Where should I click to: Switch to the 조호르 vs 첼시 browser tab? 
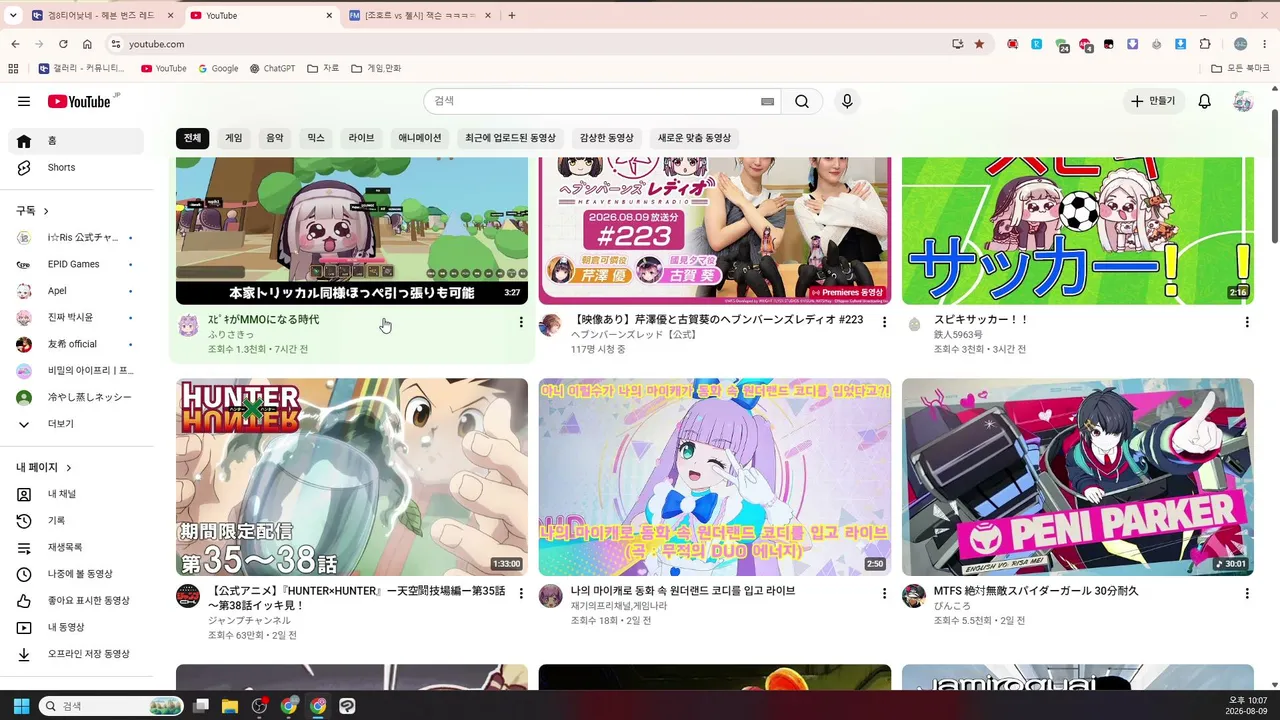tap(421, 15)
